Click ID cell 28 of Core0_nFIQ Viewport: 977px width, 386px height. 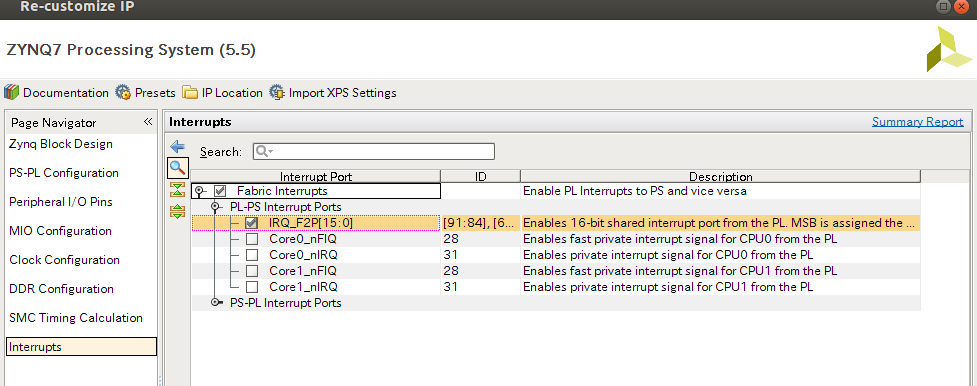[x=480, y=239]
